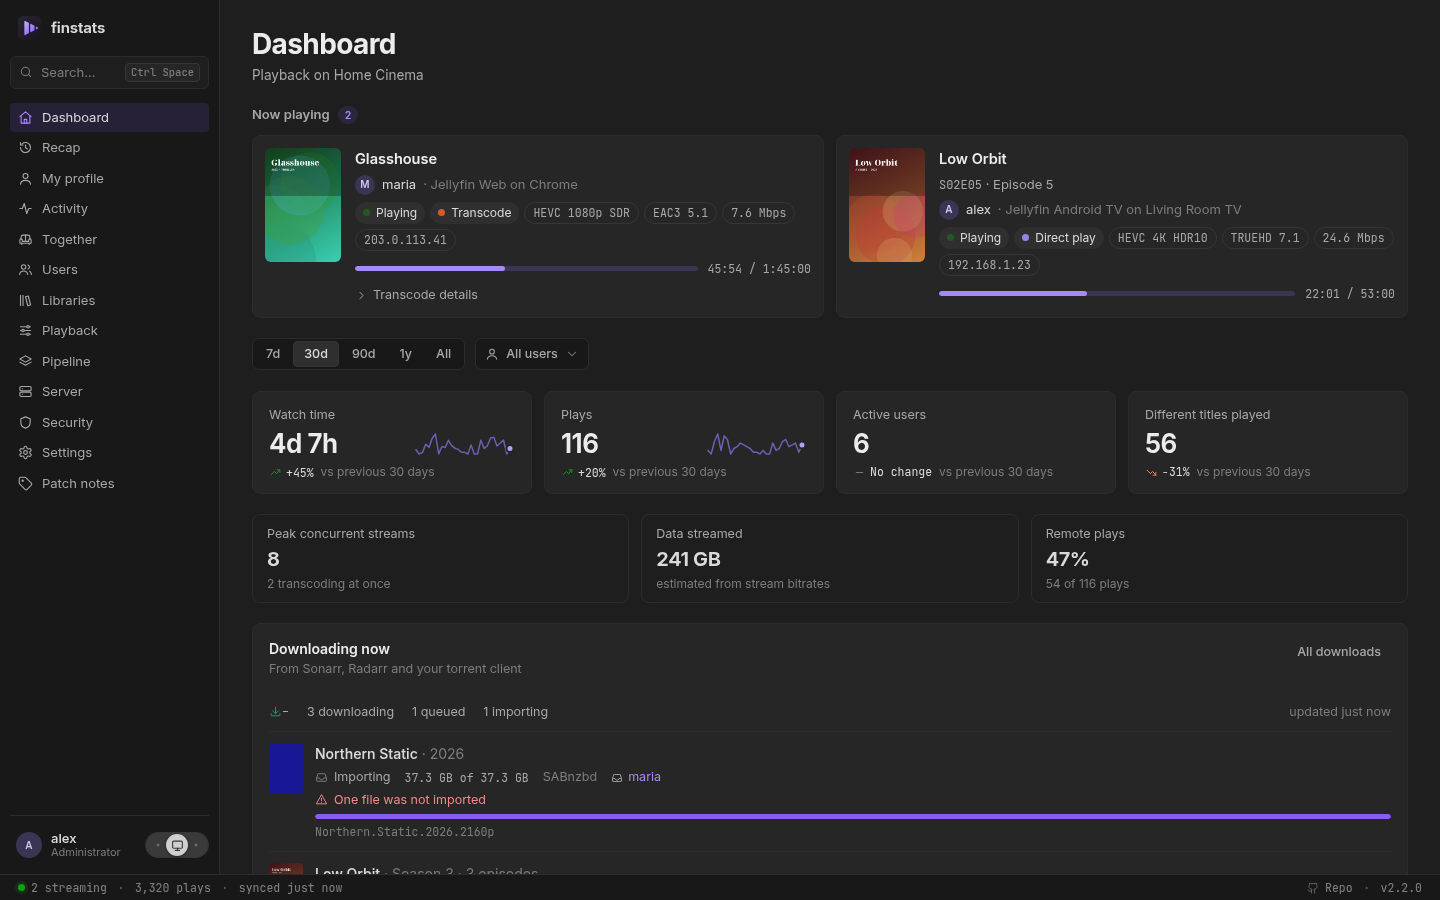
Task: Open the Repo link in status bar
Action: click(x=1330, y=888)
